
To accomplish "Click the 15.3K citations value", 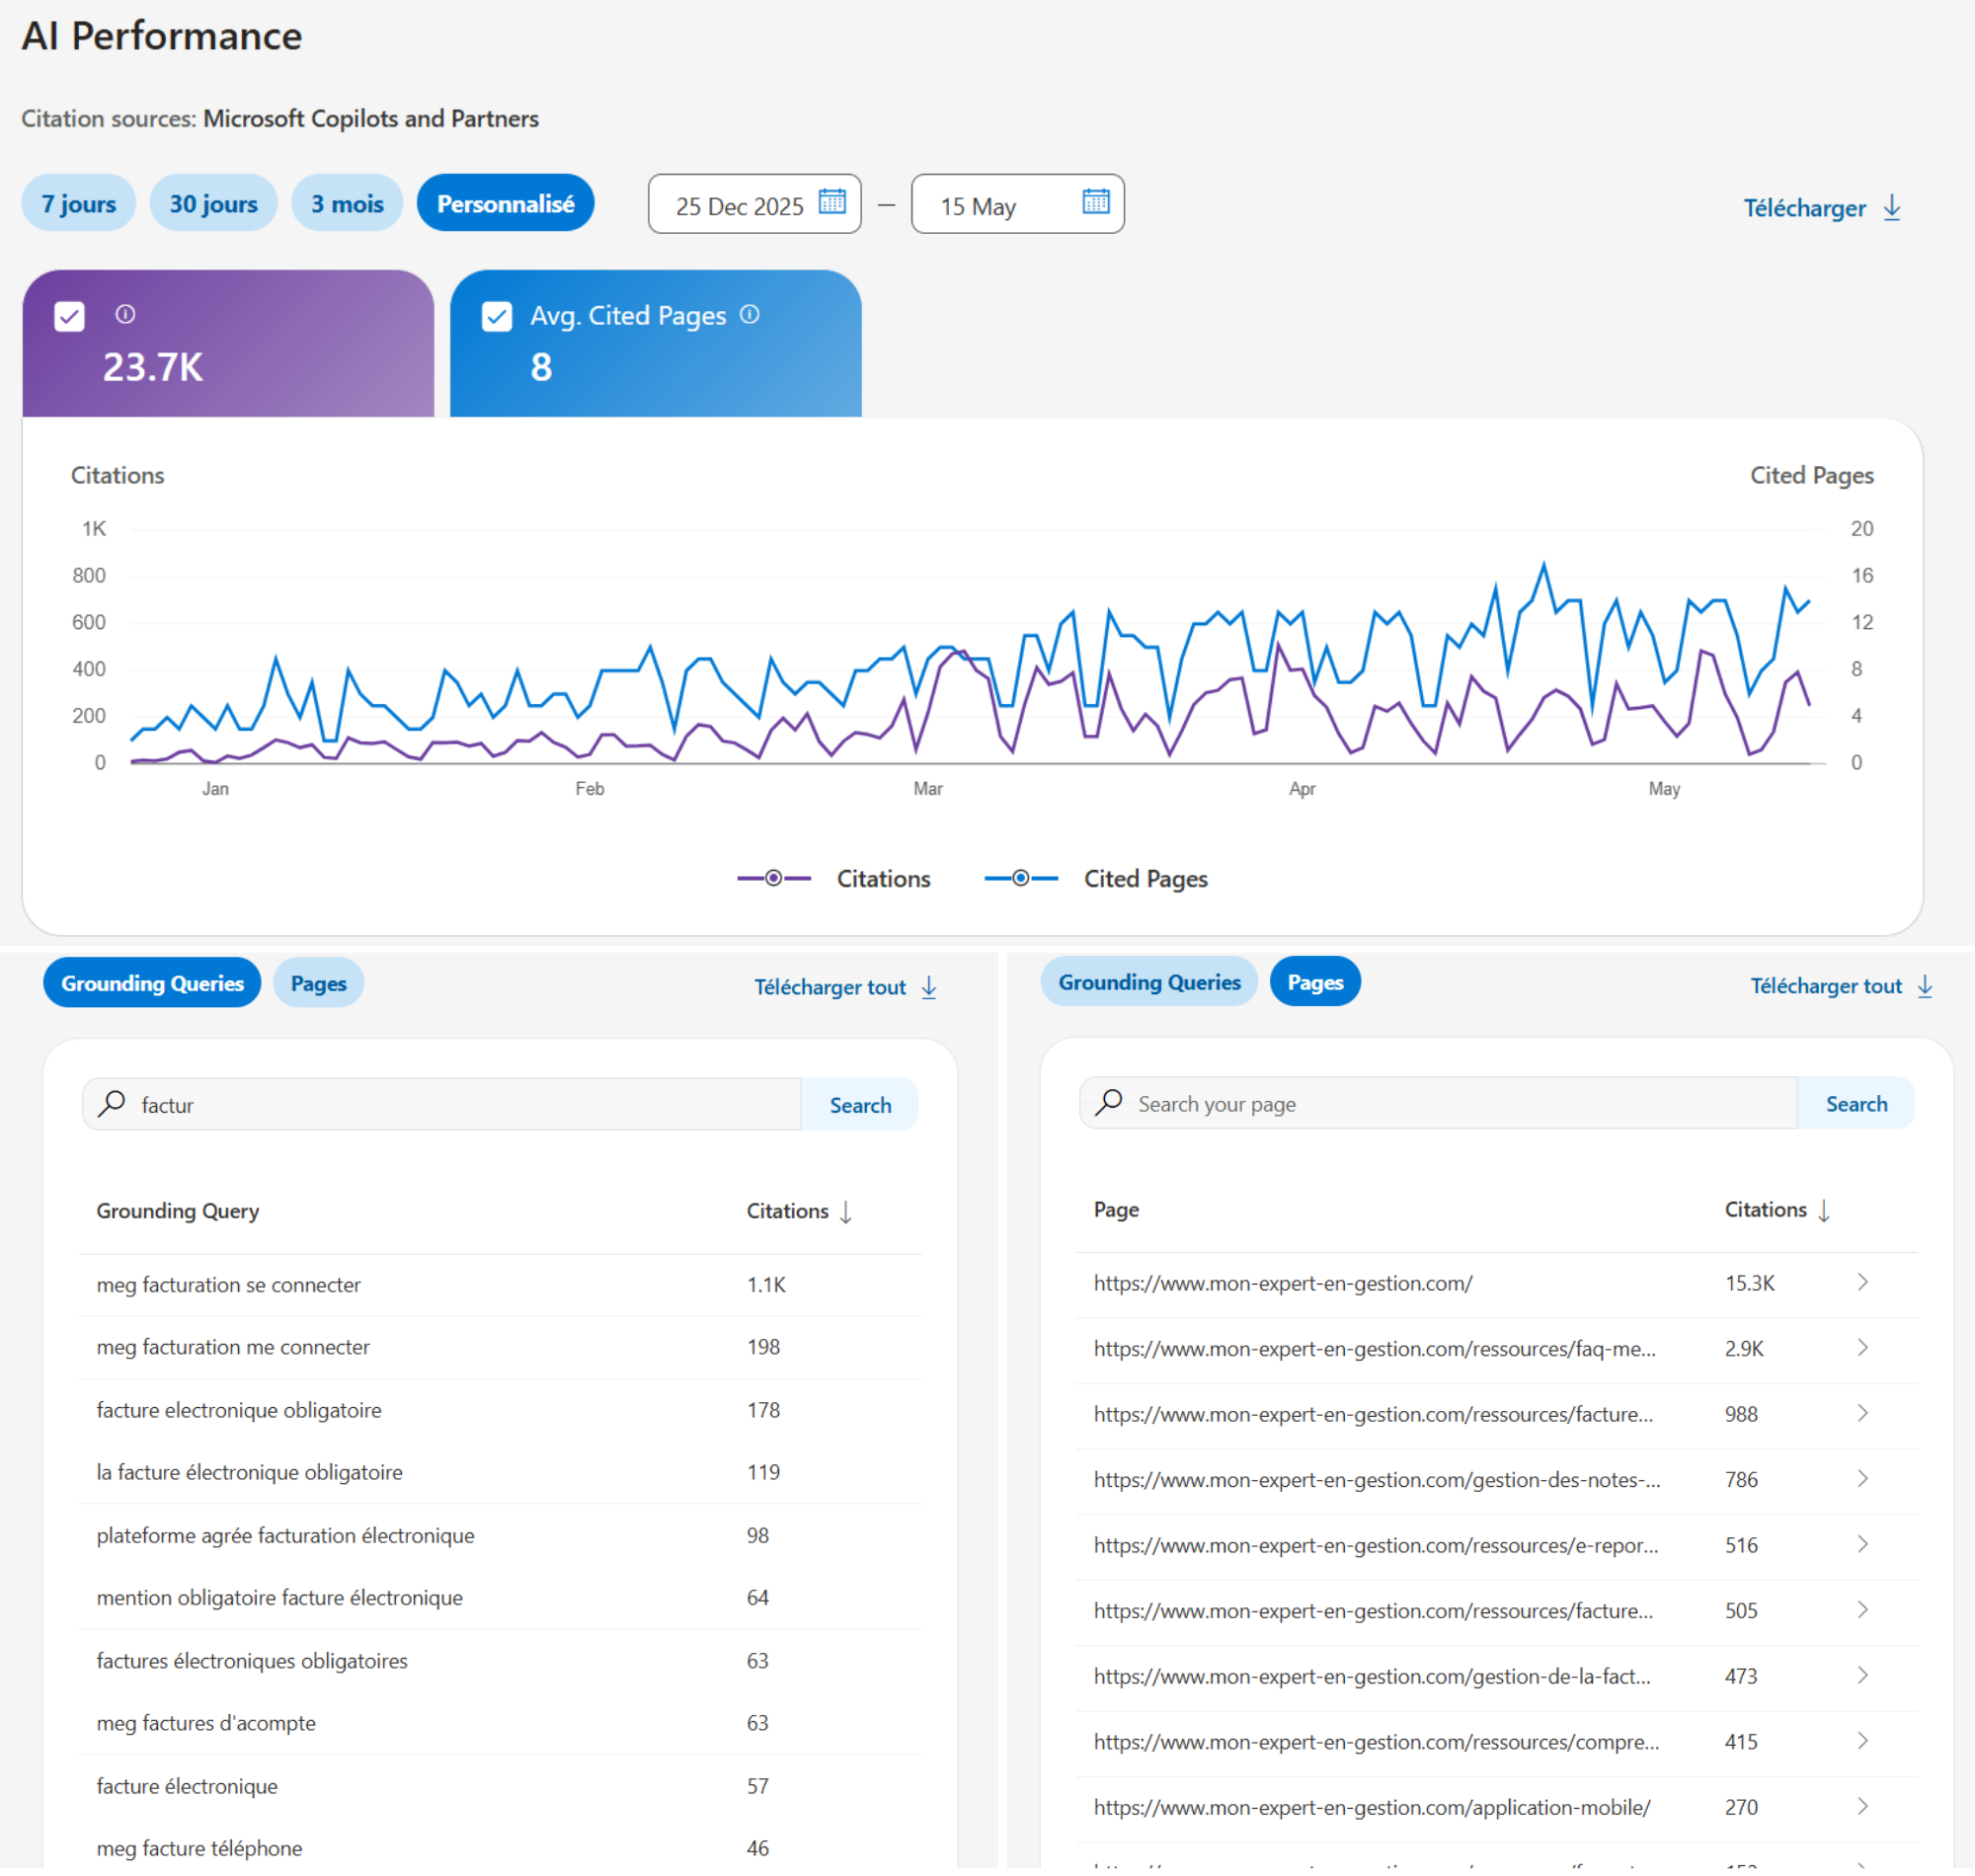I will click(x=1749, y=1284).
